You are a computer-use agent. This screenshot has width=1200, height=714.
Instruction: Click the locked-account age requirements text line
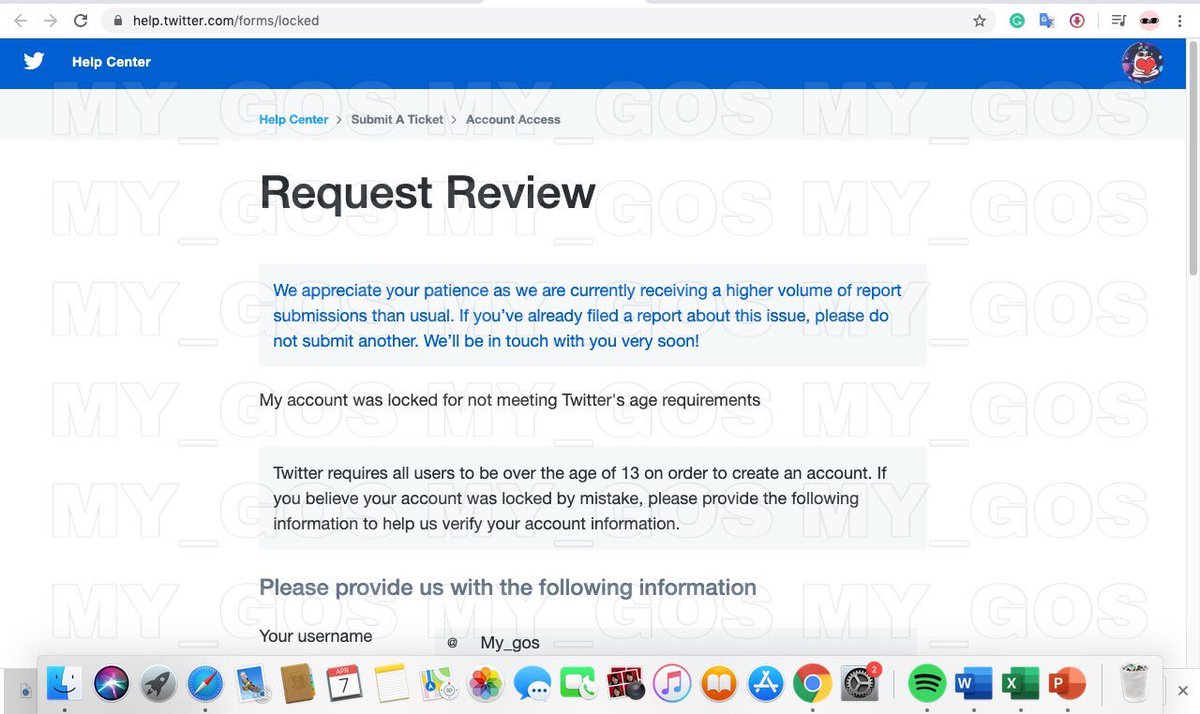click(510, 400)
